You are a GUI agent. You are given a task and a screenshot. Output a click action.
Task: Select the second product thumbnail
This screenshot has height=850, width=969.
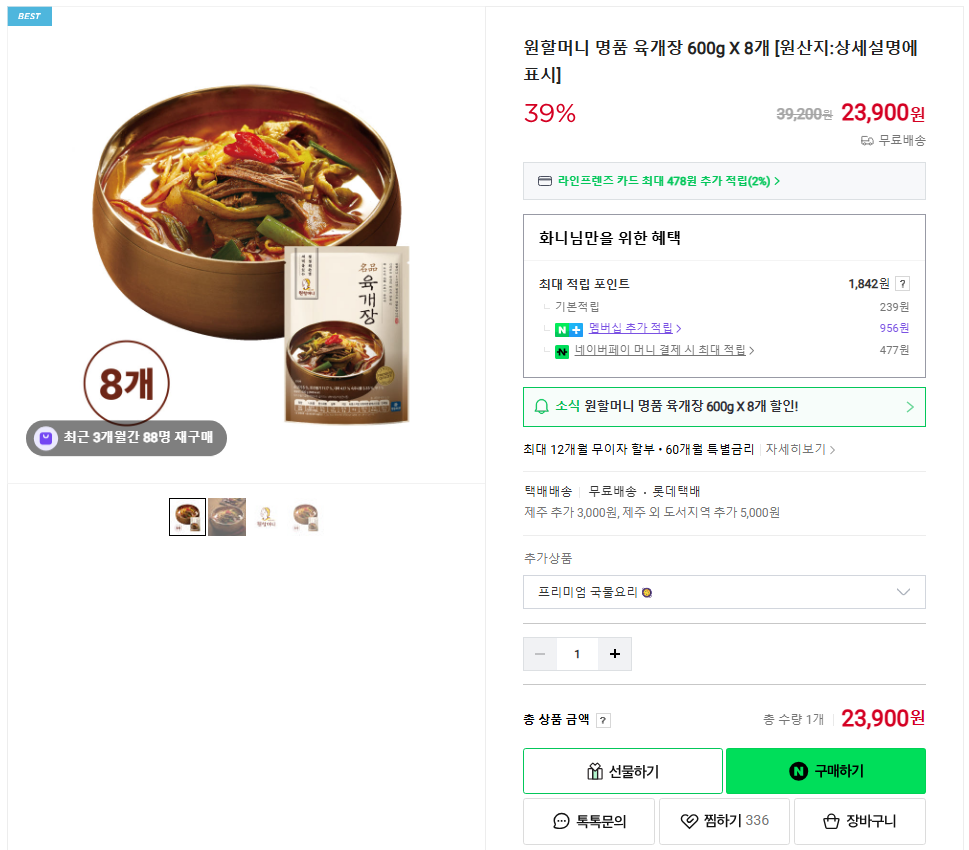click(x=227, y=516)
